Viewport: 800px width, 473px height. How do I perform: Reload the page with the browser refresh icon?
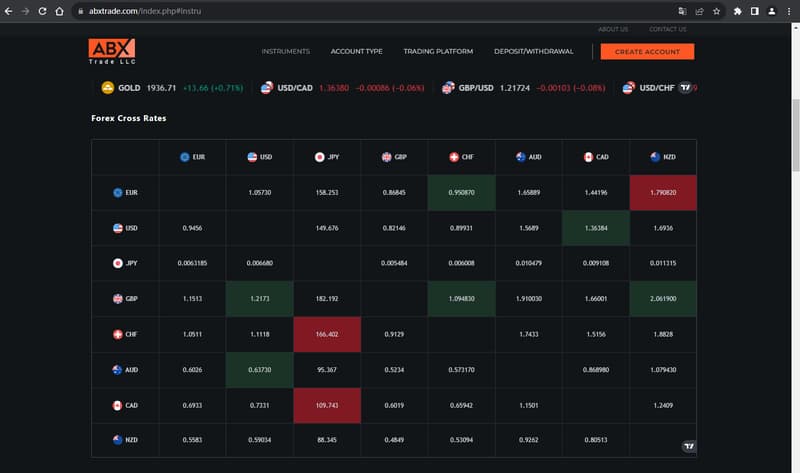tap(42, 11)
